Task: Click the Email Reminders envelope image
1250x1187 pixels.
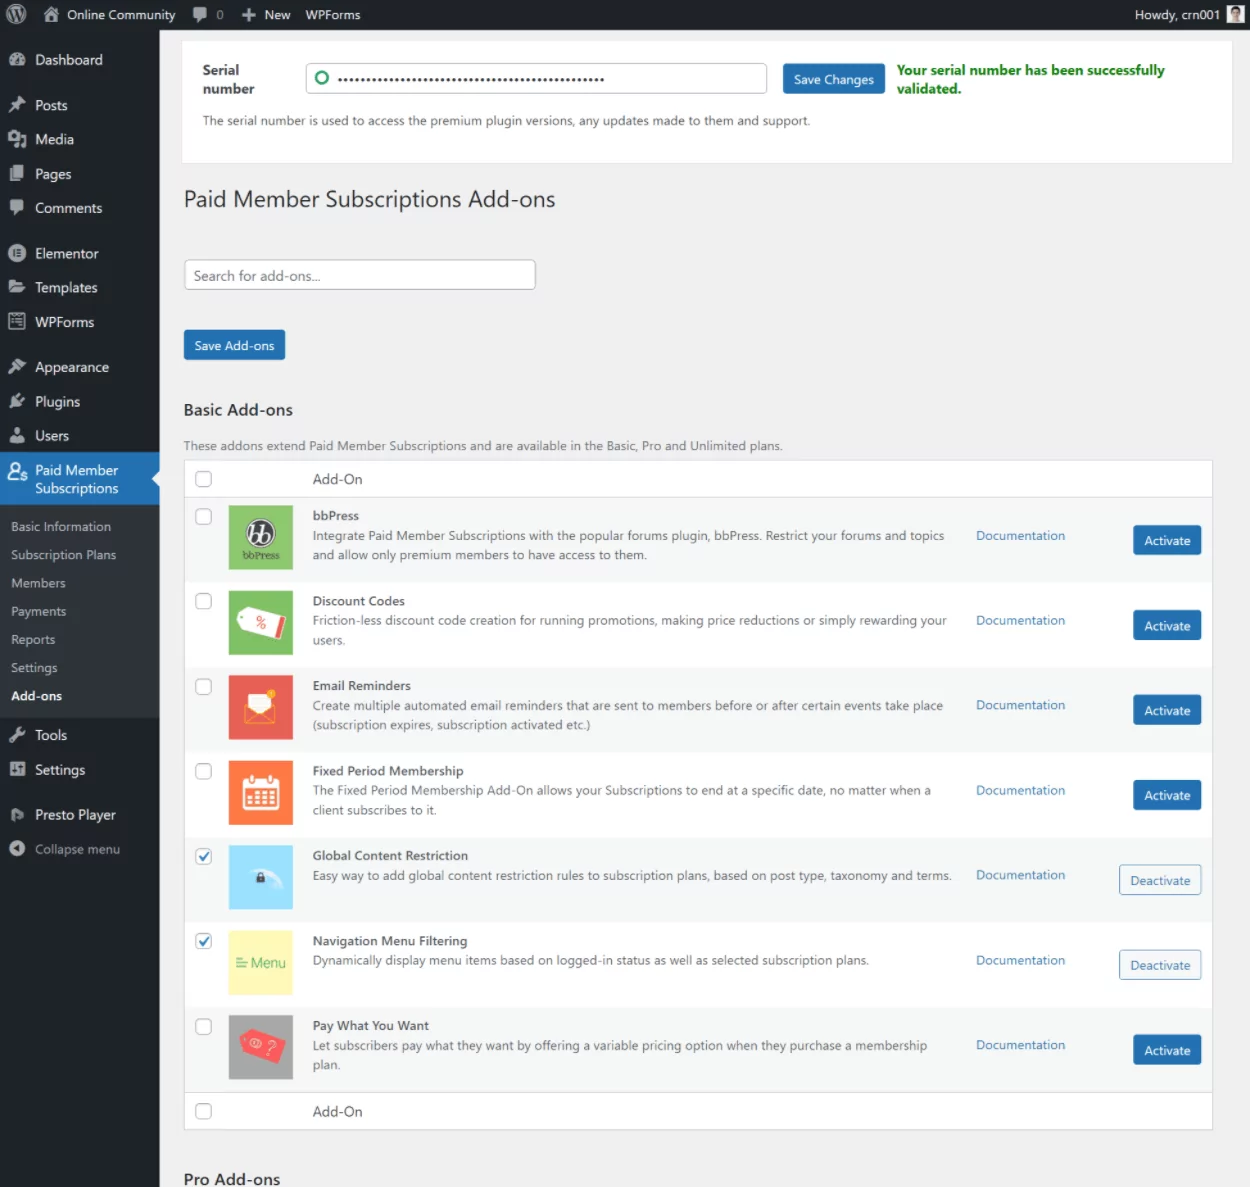Action: 260,707
